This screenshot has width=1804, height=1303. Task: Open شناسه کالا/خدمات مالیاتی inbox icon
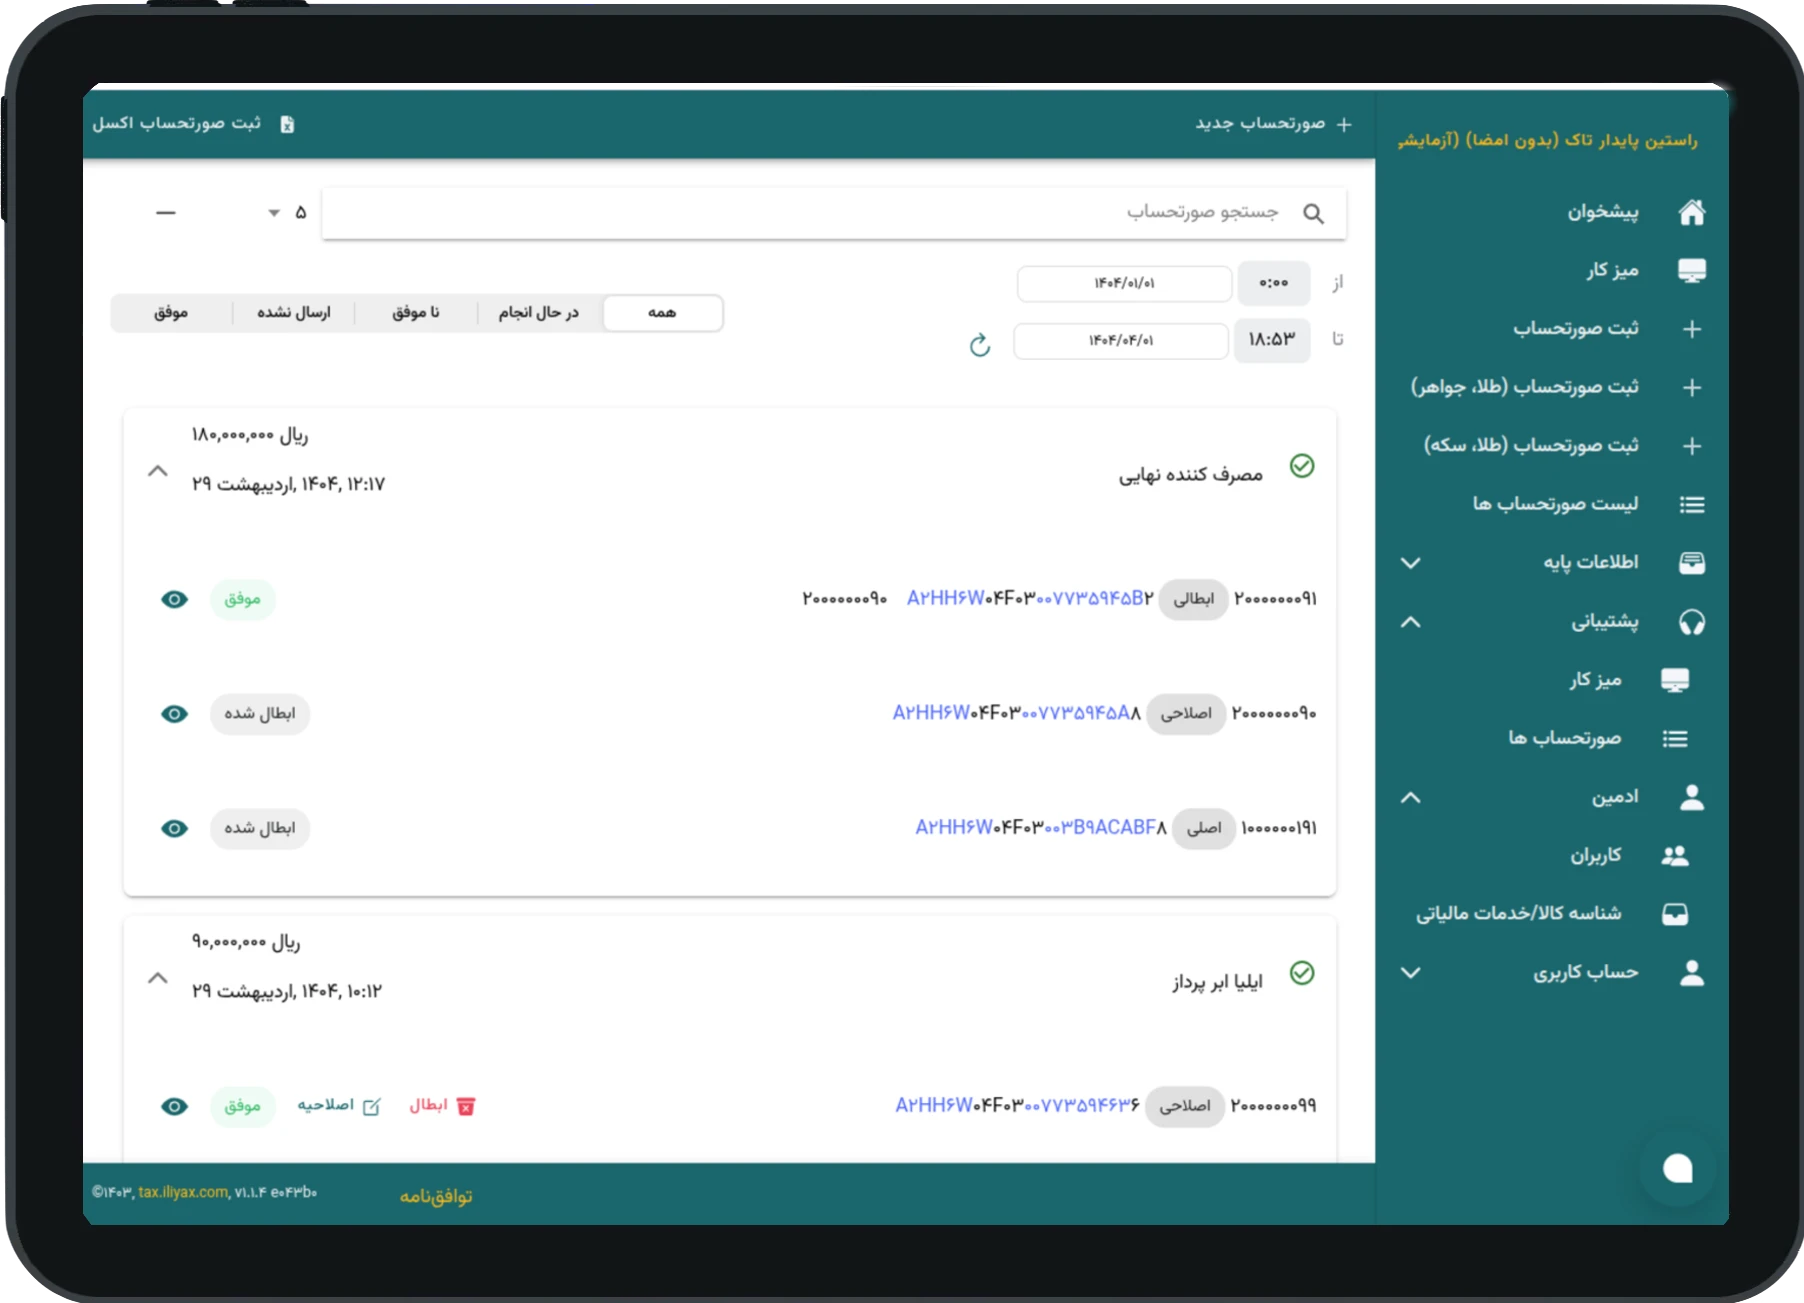click(1675, 914)
